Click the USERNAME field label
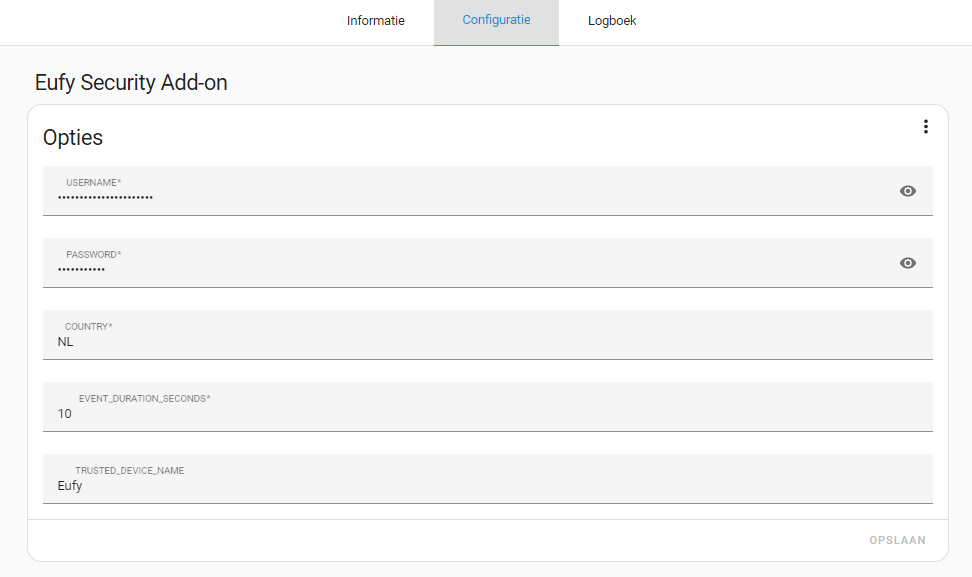The height and width of the screenshot is (577, 972). [92, 182]
